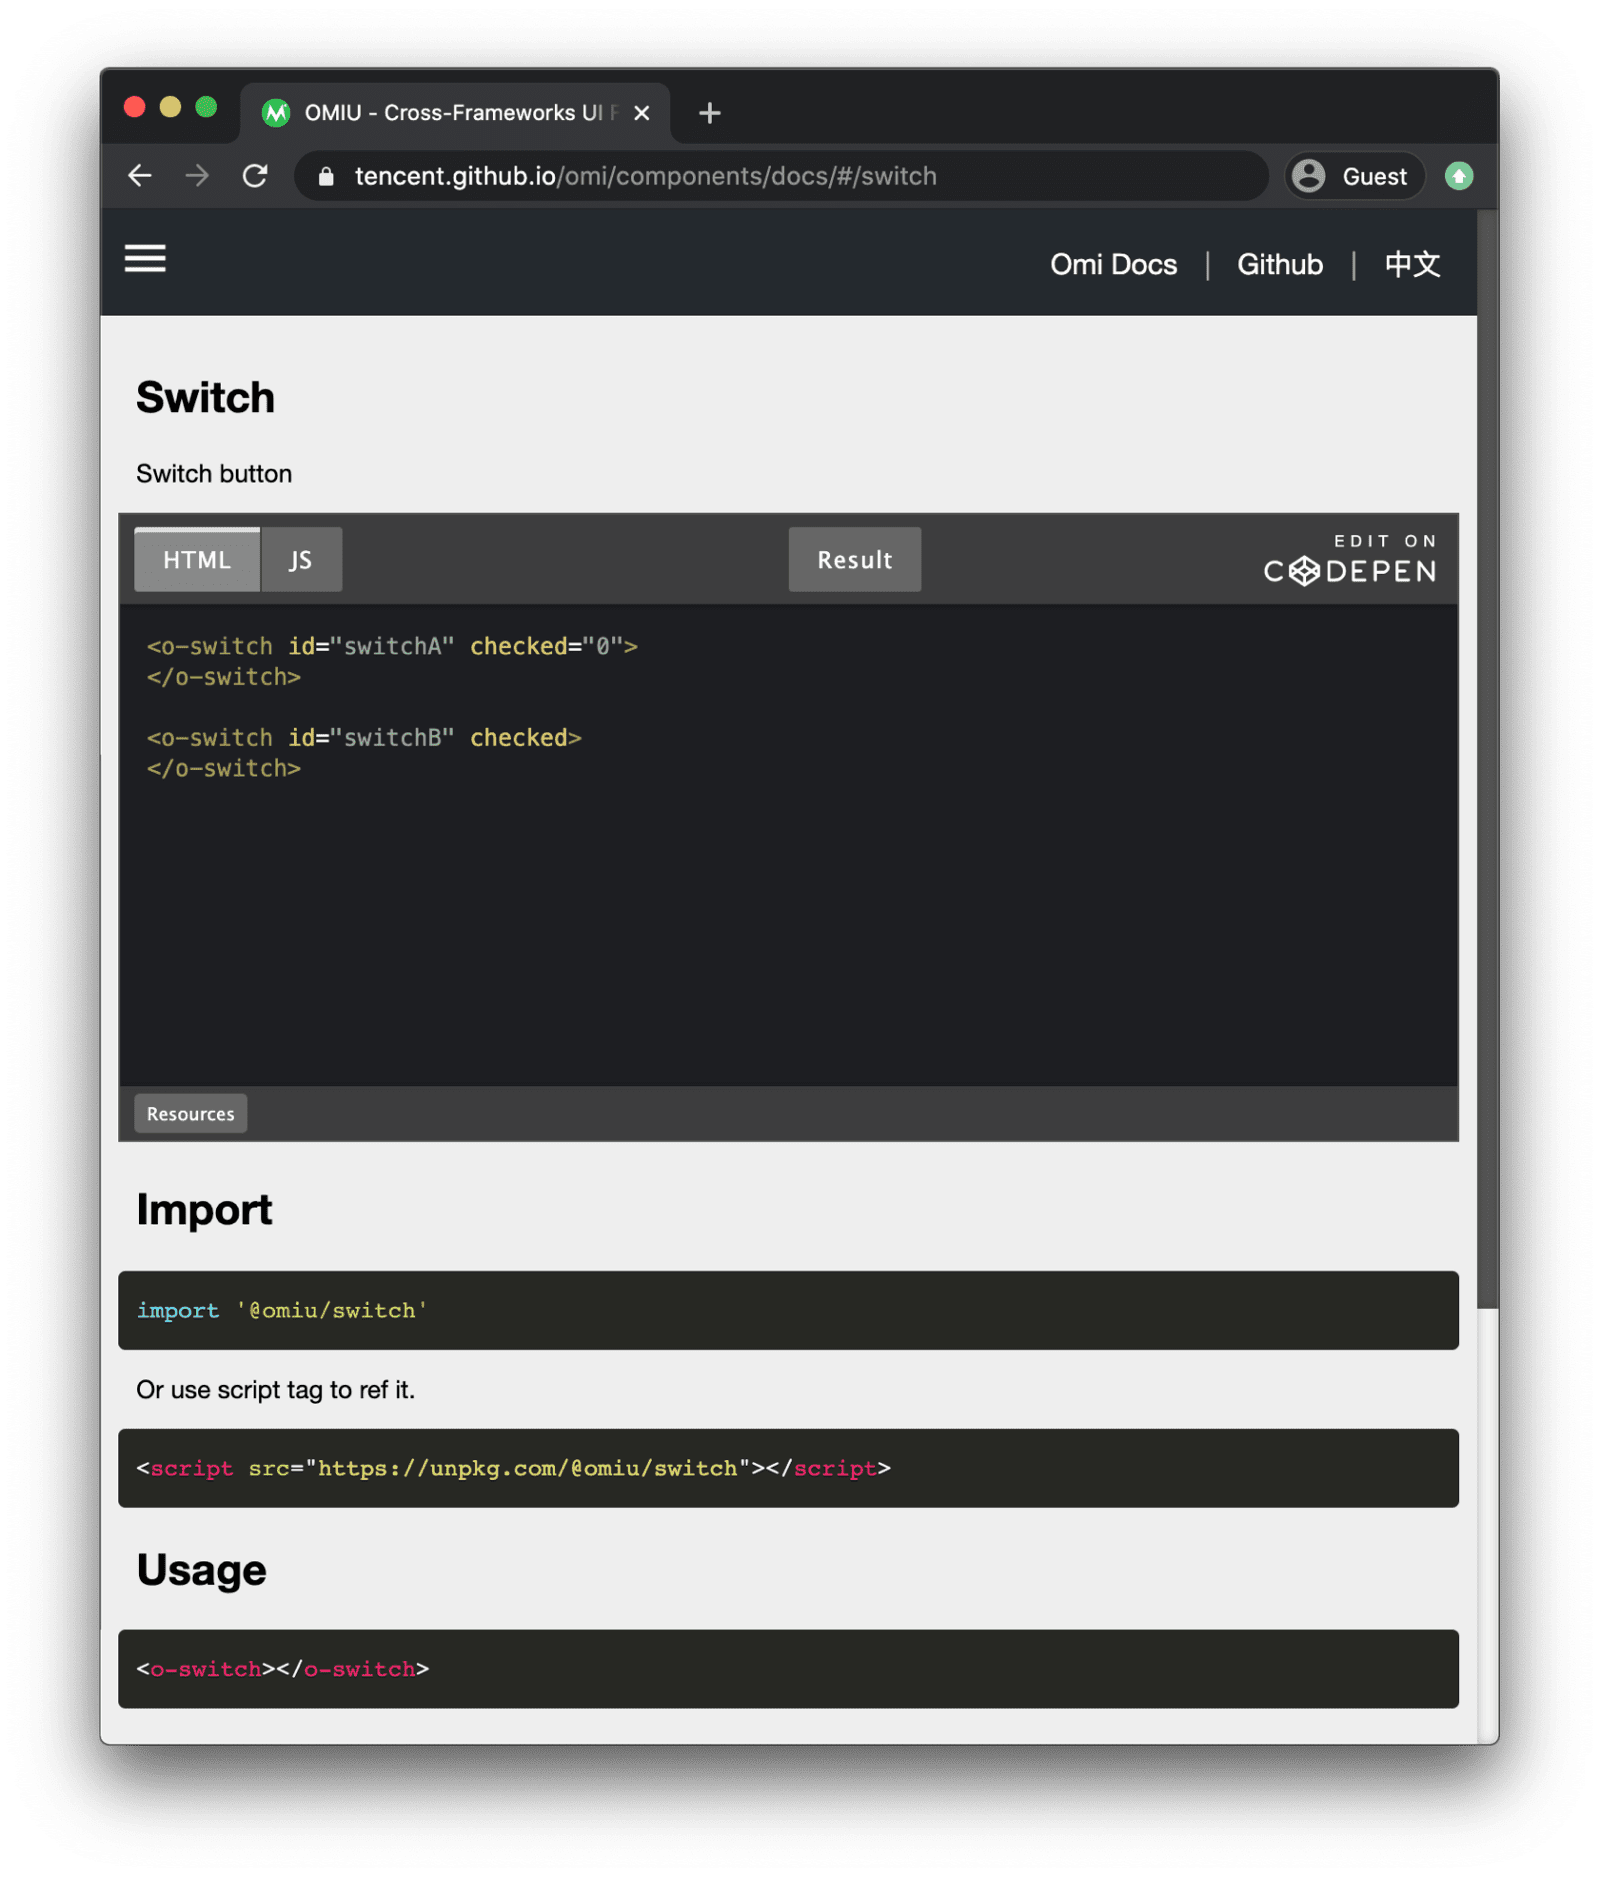The width and height of the screenshot is (1600, 1877).
Task: Click the forward navigation arrow
Action: [x=197, y=175]
